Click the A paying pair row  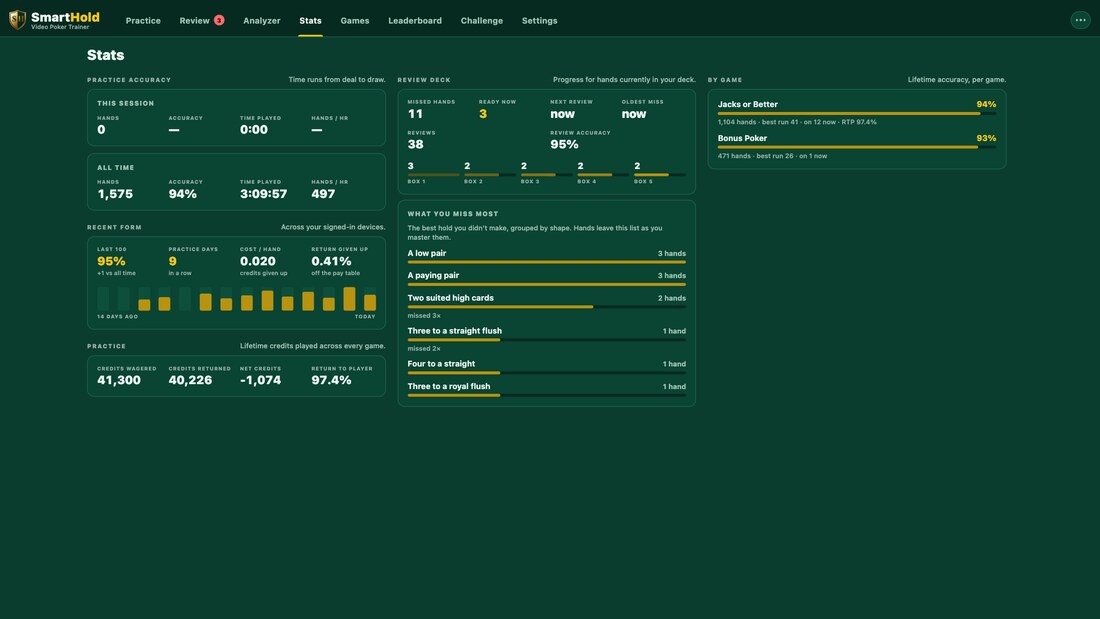[x=546, y=279]
